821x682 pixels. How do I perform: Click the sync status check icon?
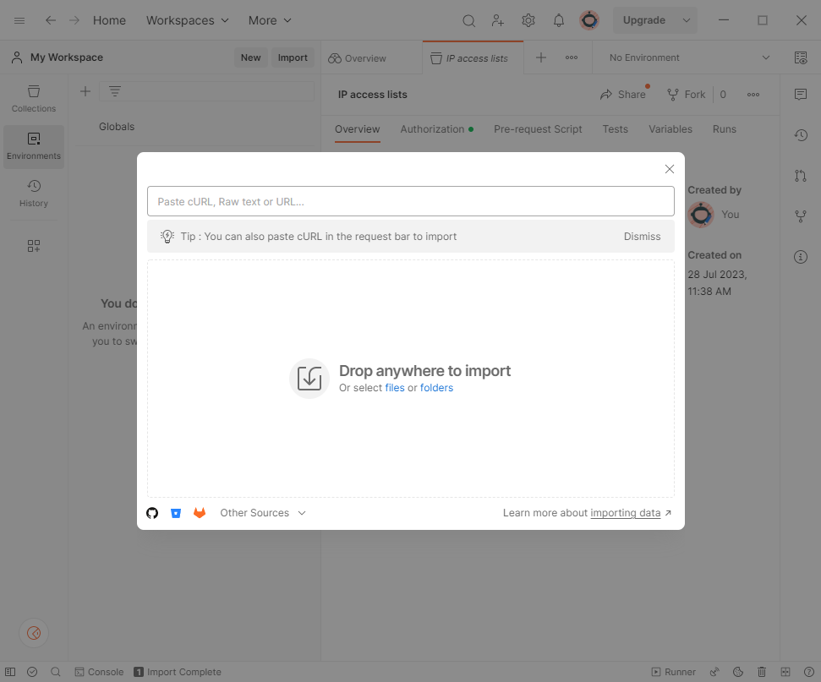[x=32, y=672]
